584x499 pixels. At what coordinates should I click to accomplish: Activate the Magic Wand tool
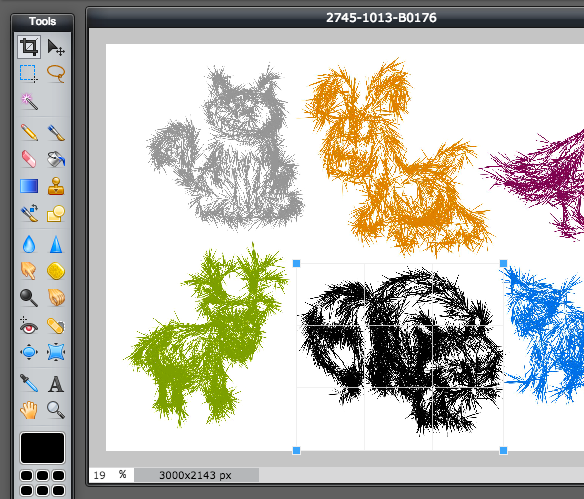[x=29, y=101]
